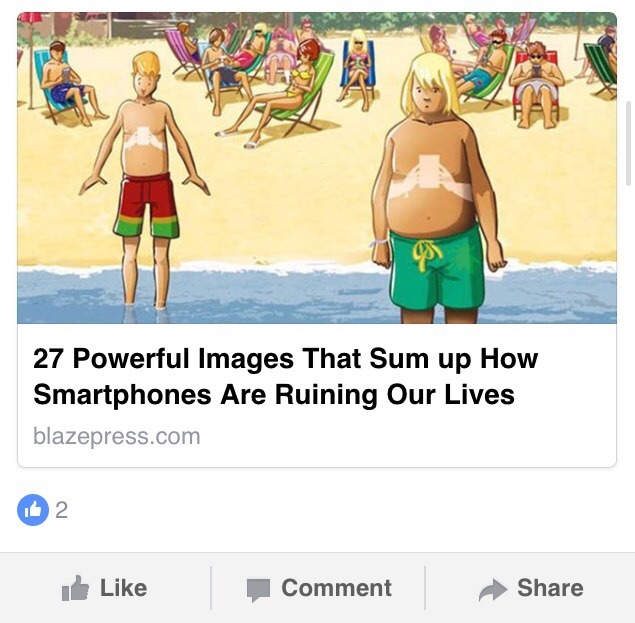This screenshot has height=623, width=635.
Task: Open the '27 Powerful Images' article headline
Action: click(286, 376)
